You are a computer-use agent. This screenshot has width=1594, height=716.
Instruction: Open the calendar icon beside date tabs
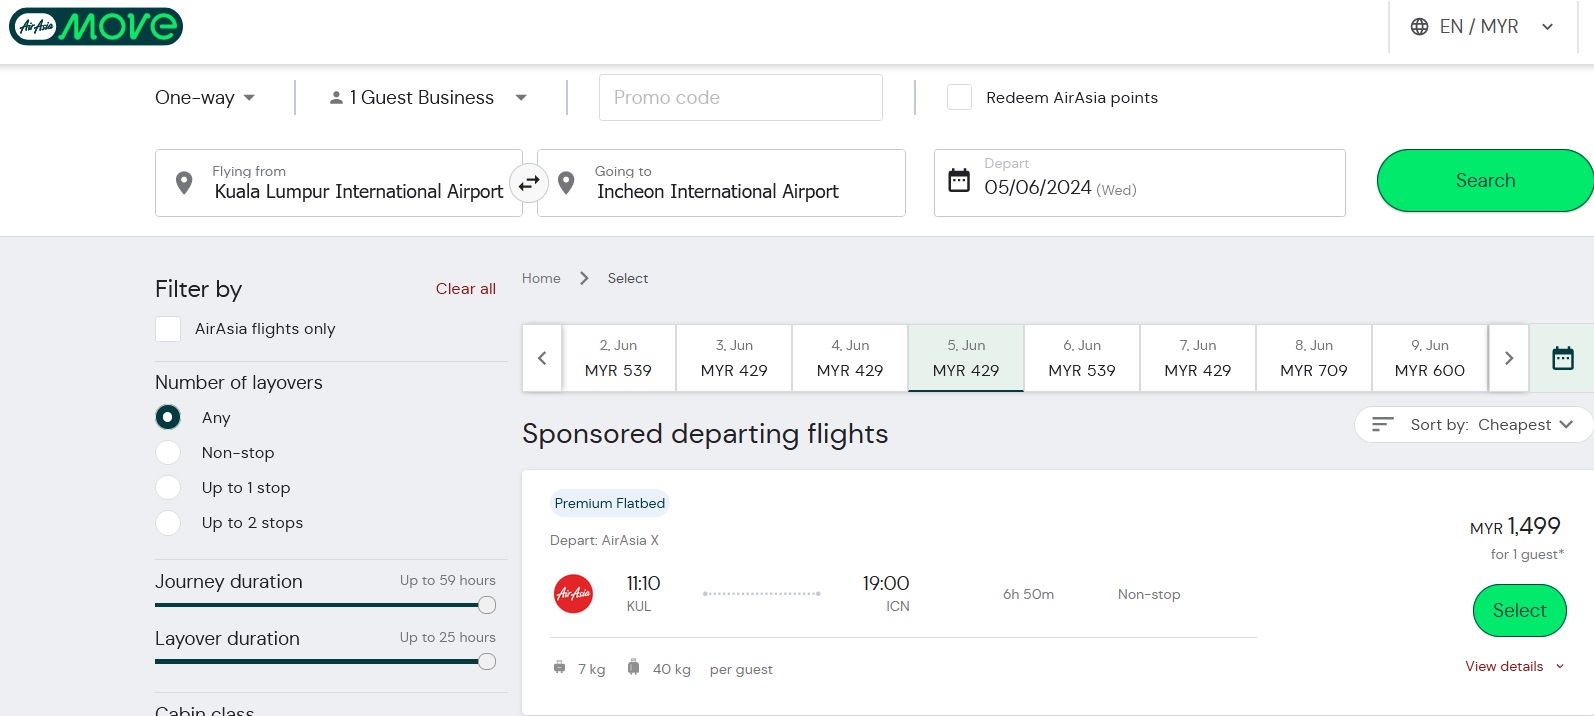pyautogui.click(x=1562, y=358)
